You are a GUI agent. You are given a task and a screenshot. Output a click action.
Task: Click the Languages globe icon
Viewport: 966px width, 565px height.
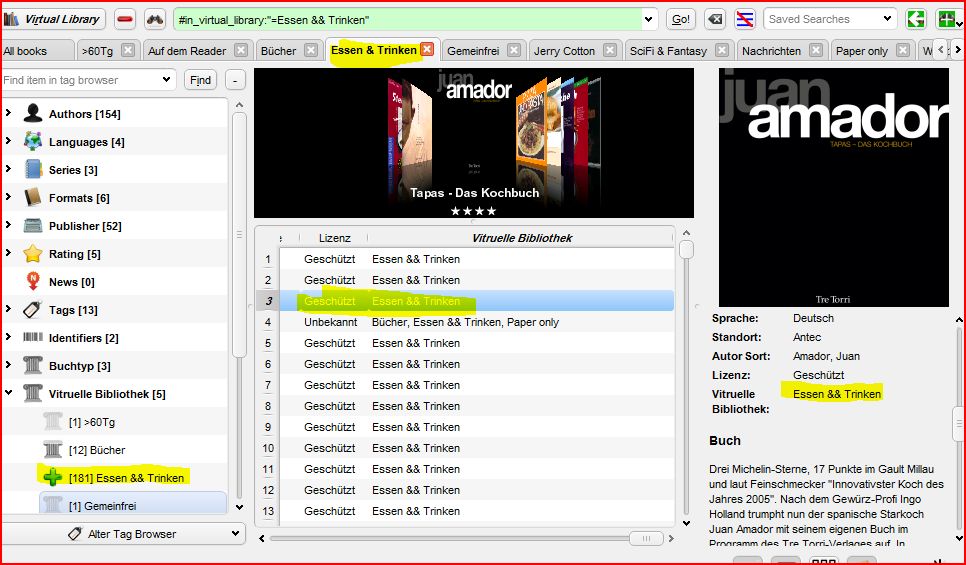click(33, 142)
